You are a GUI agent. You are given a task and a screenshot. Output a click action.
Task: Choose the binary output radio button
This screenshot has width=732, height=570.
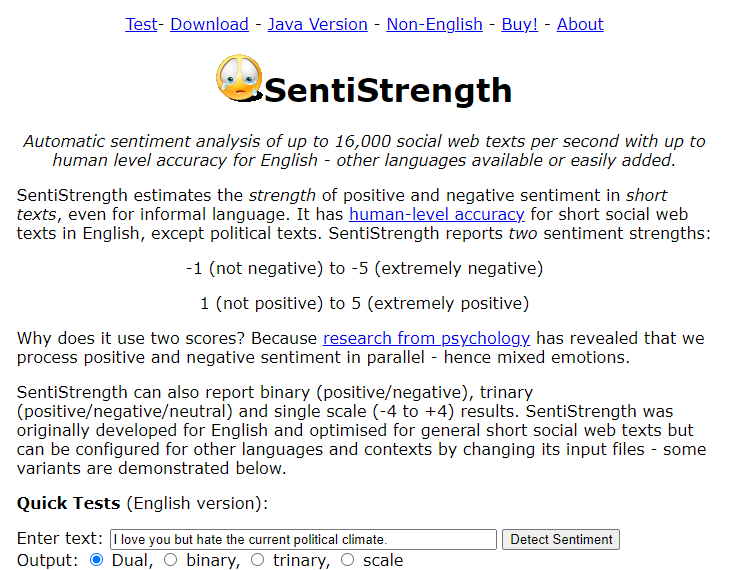point(171,560)
